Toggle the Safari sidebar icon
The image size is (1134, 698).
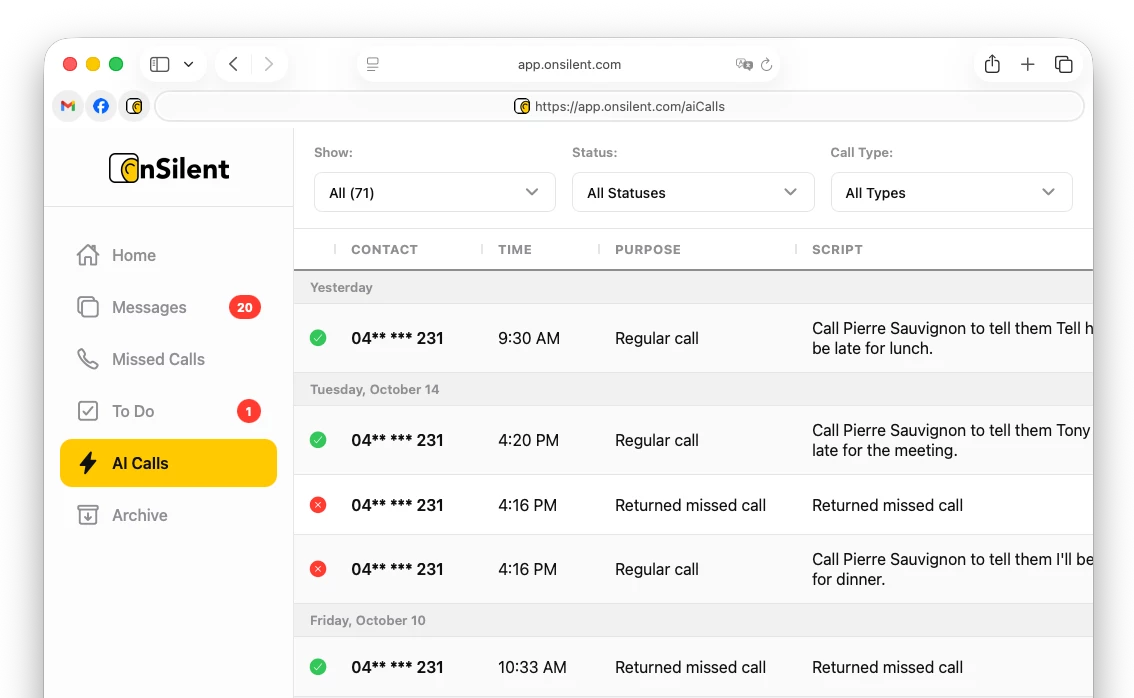160,65
